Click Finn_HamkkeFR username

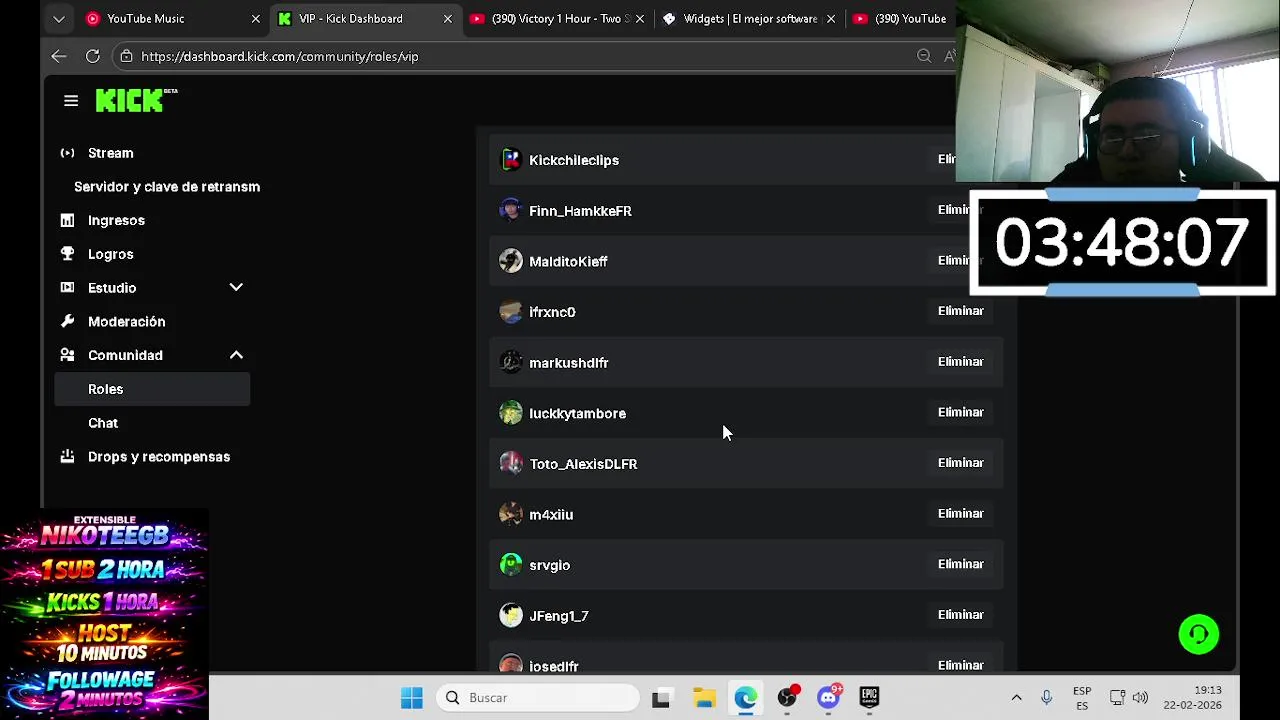pos(580,211)
